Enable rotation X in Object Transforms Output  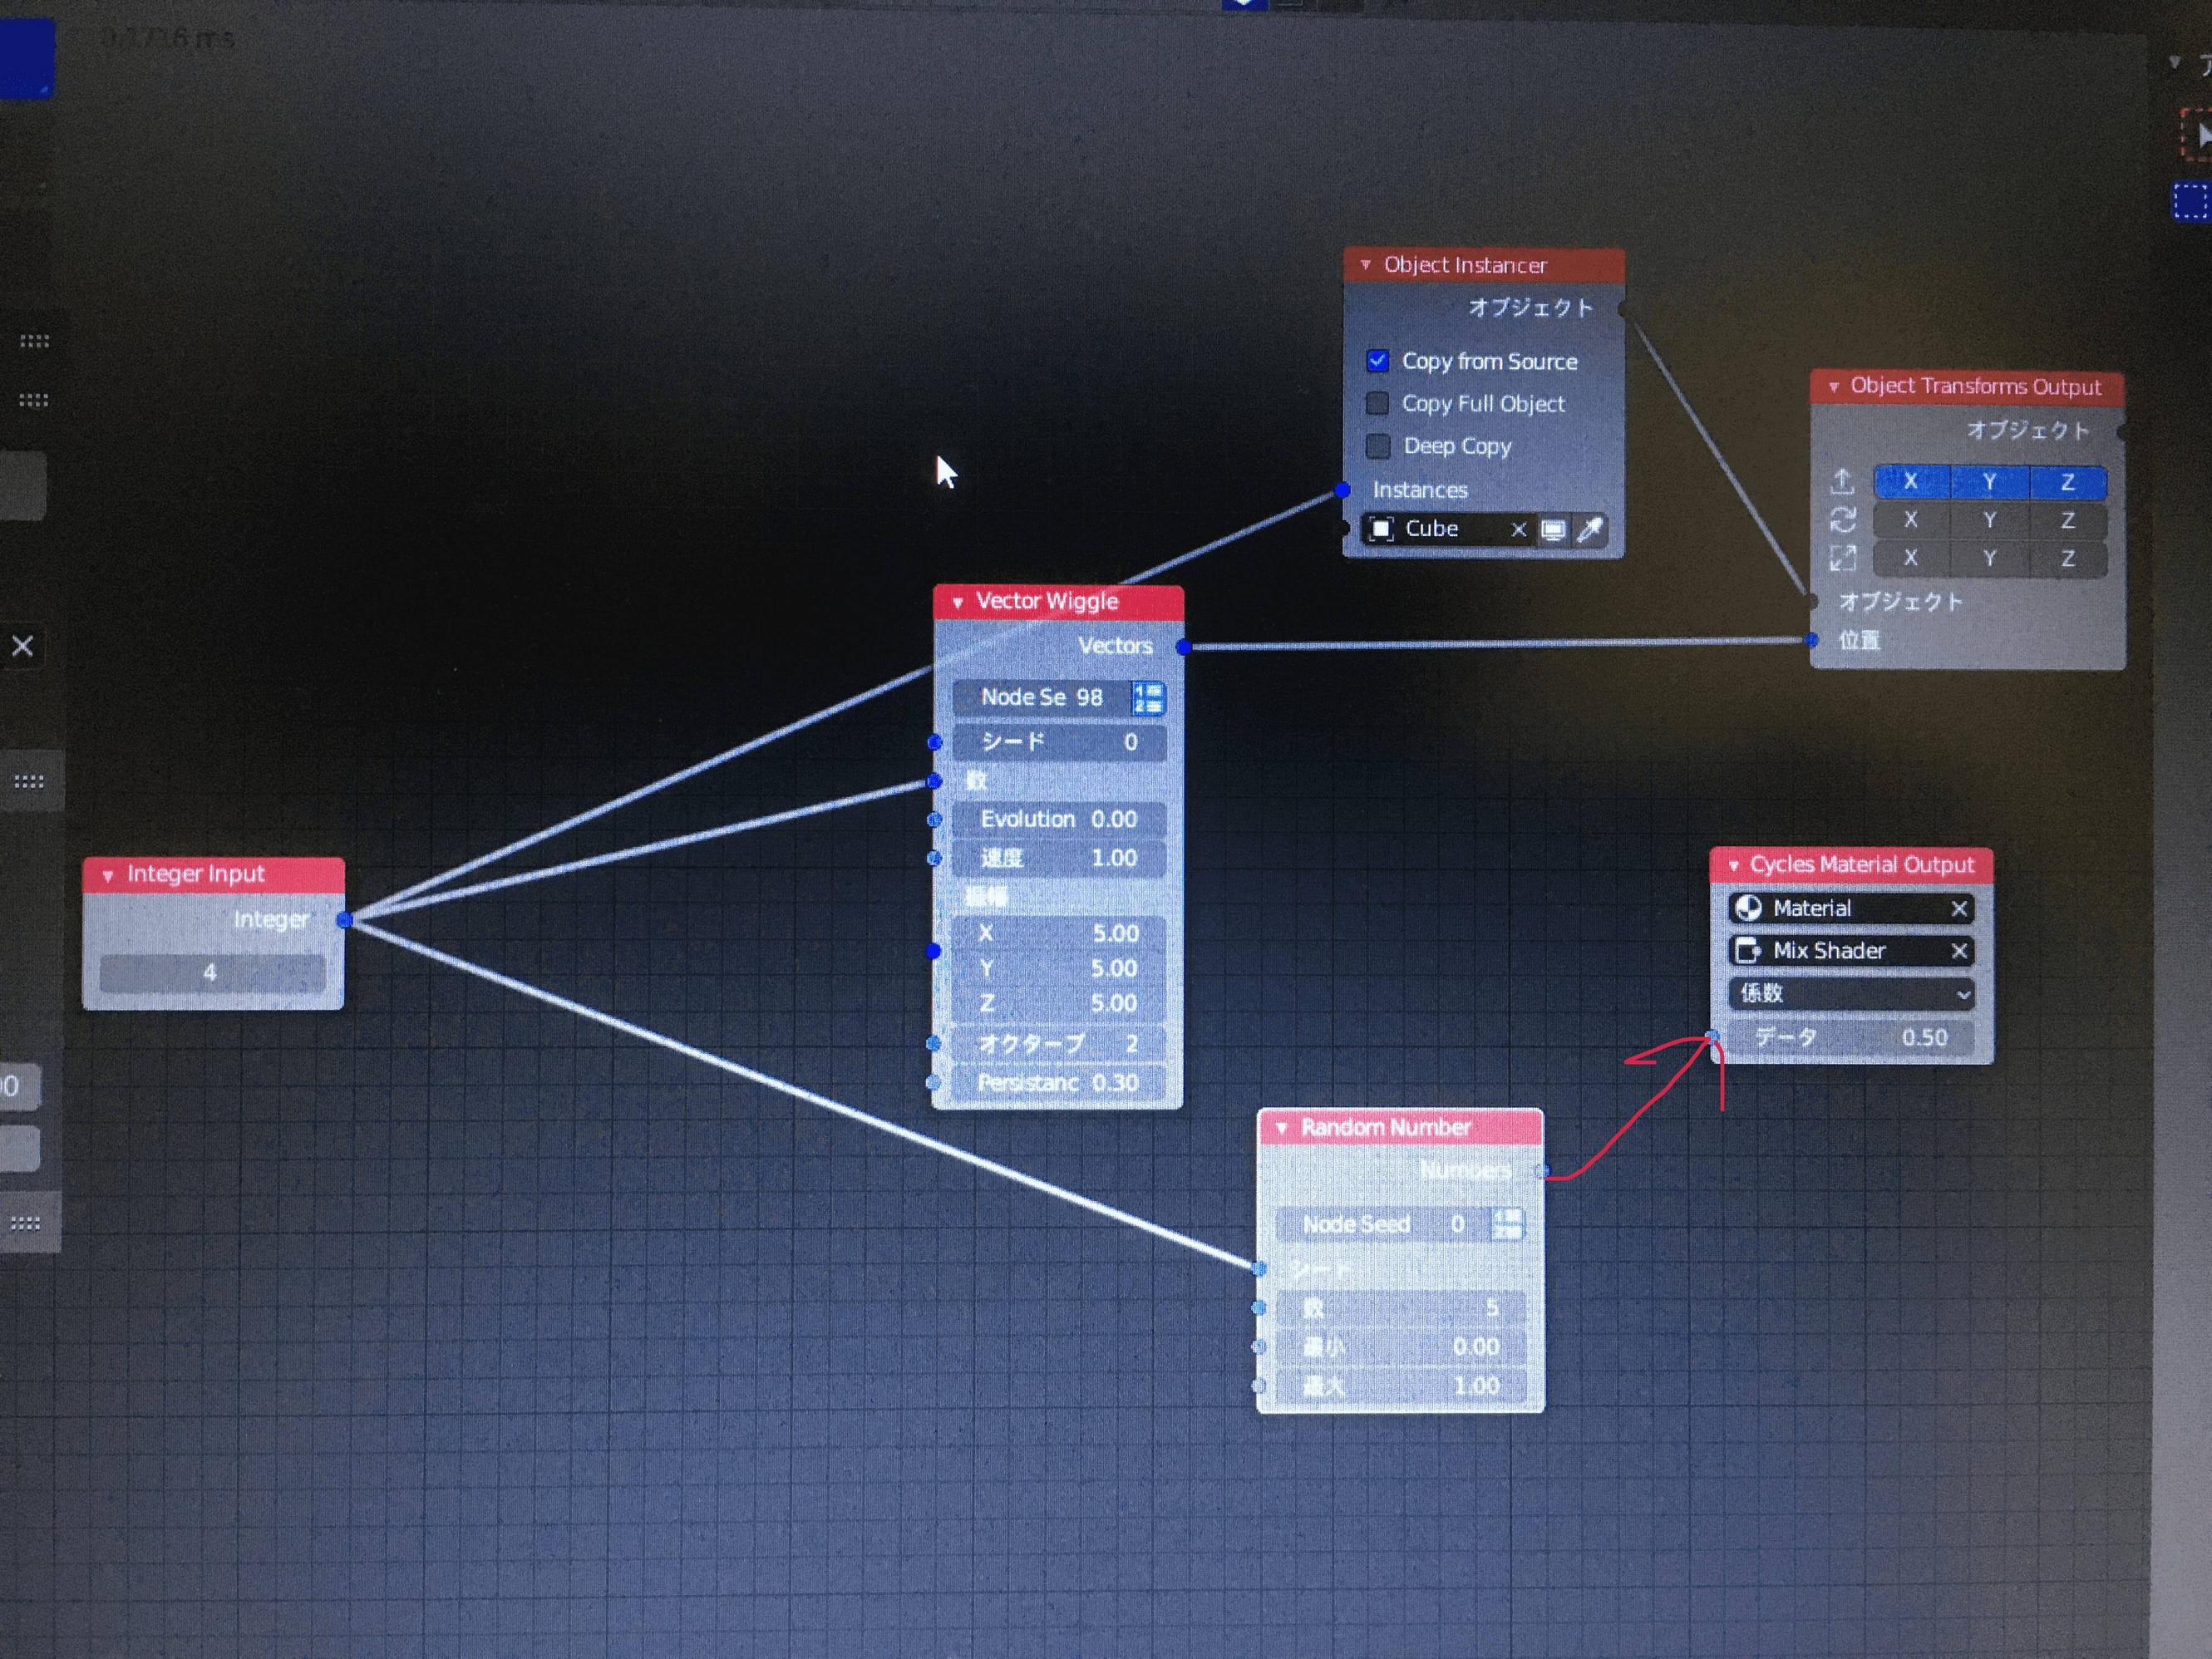tap(1911, 520)
